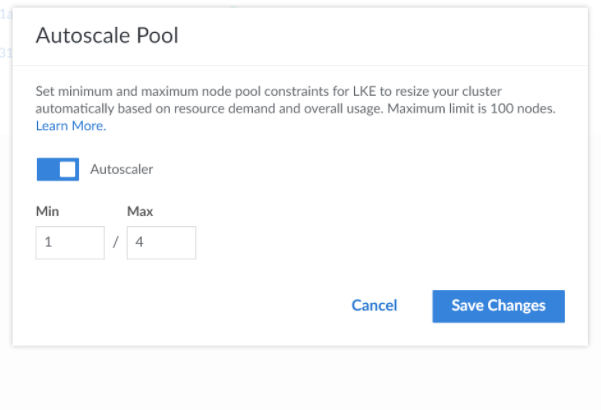The image size is (601, 410).
Task: Click the Autoscale Pool dialog title
Action: (x=107, y=35)
